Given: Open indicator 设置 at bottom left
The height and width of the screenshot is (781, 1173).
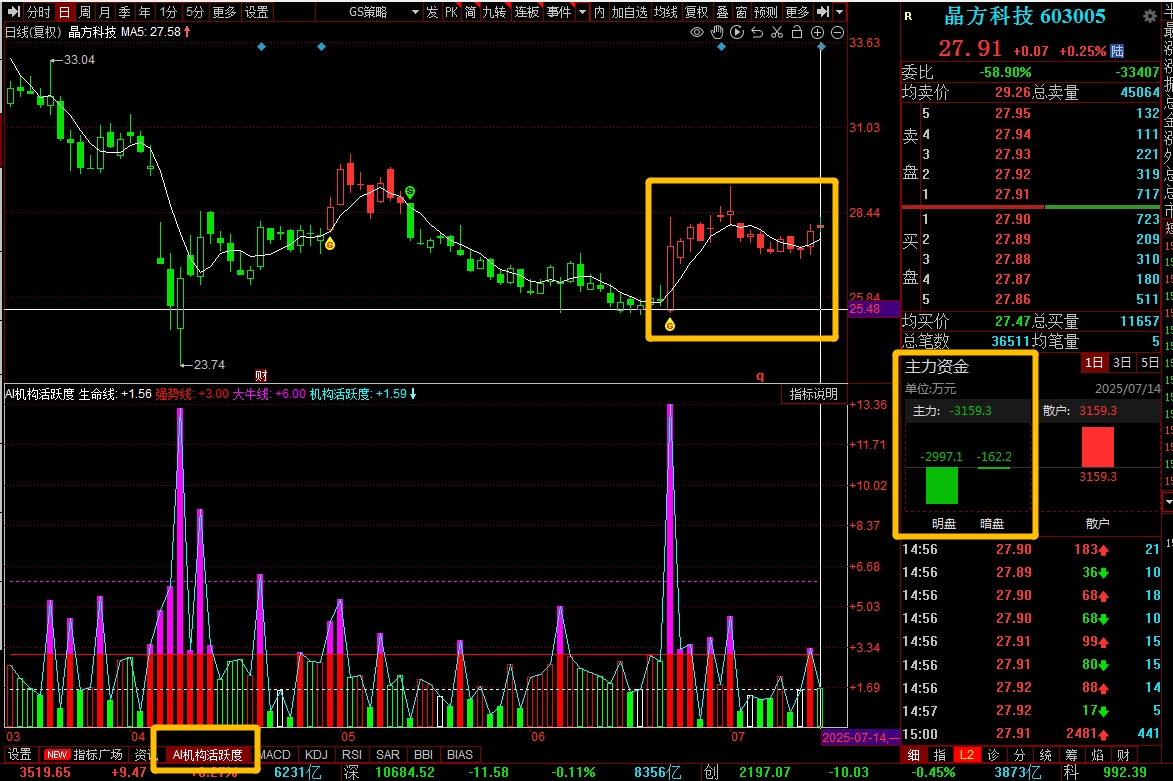Looking at the screenshot, I should pyautogui.click(x=19, y=755).
